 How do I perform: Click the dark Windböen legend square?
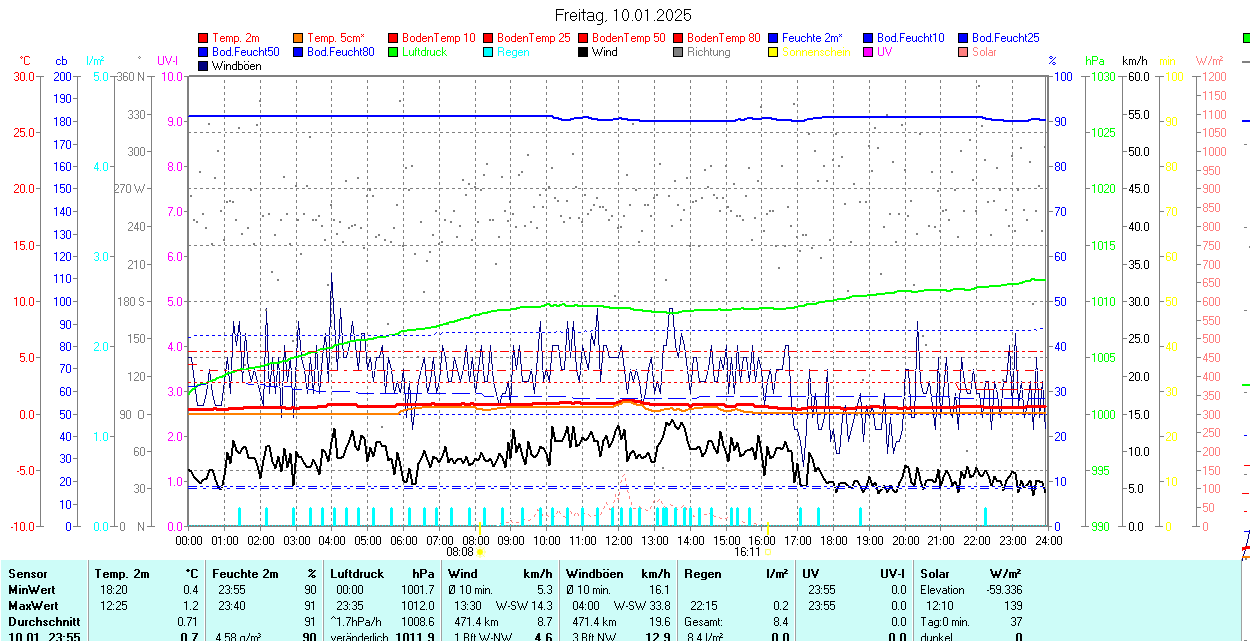(204, 66)
